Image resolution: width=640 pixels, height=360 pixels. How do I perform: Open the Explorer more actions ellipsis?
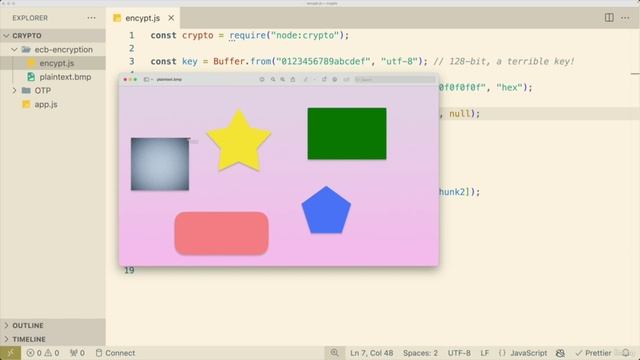click(x=91, y=18)
